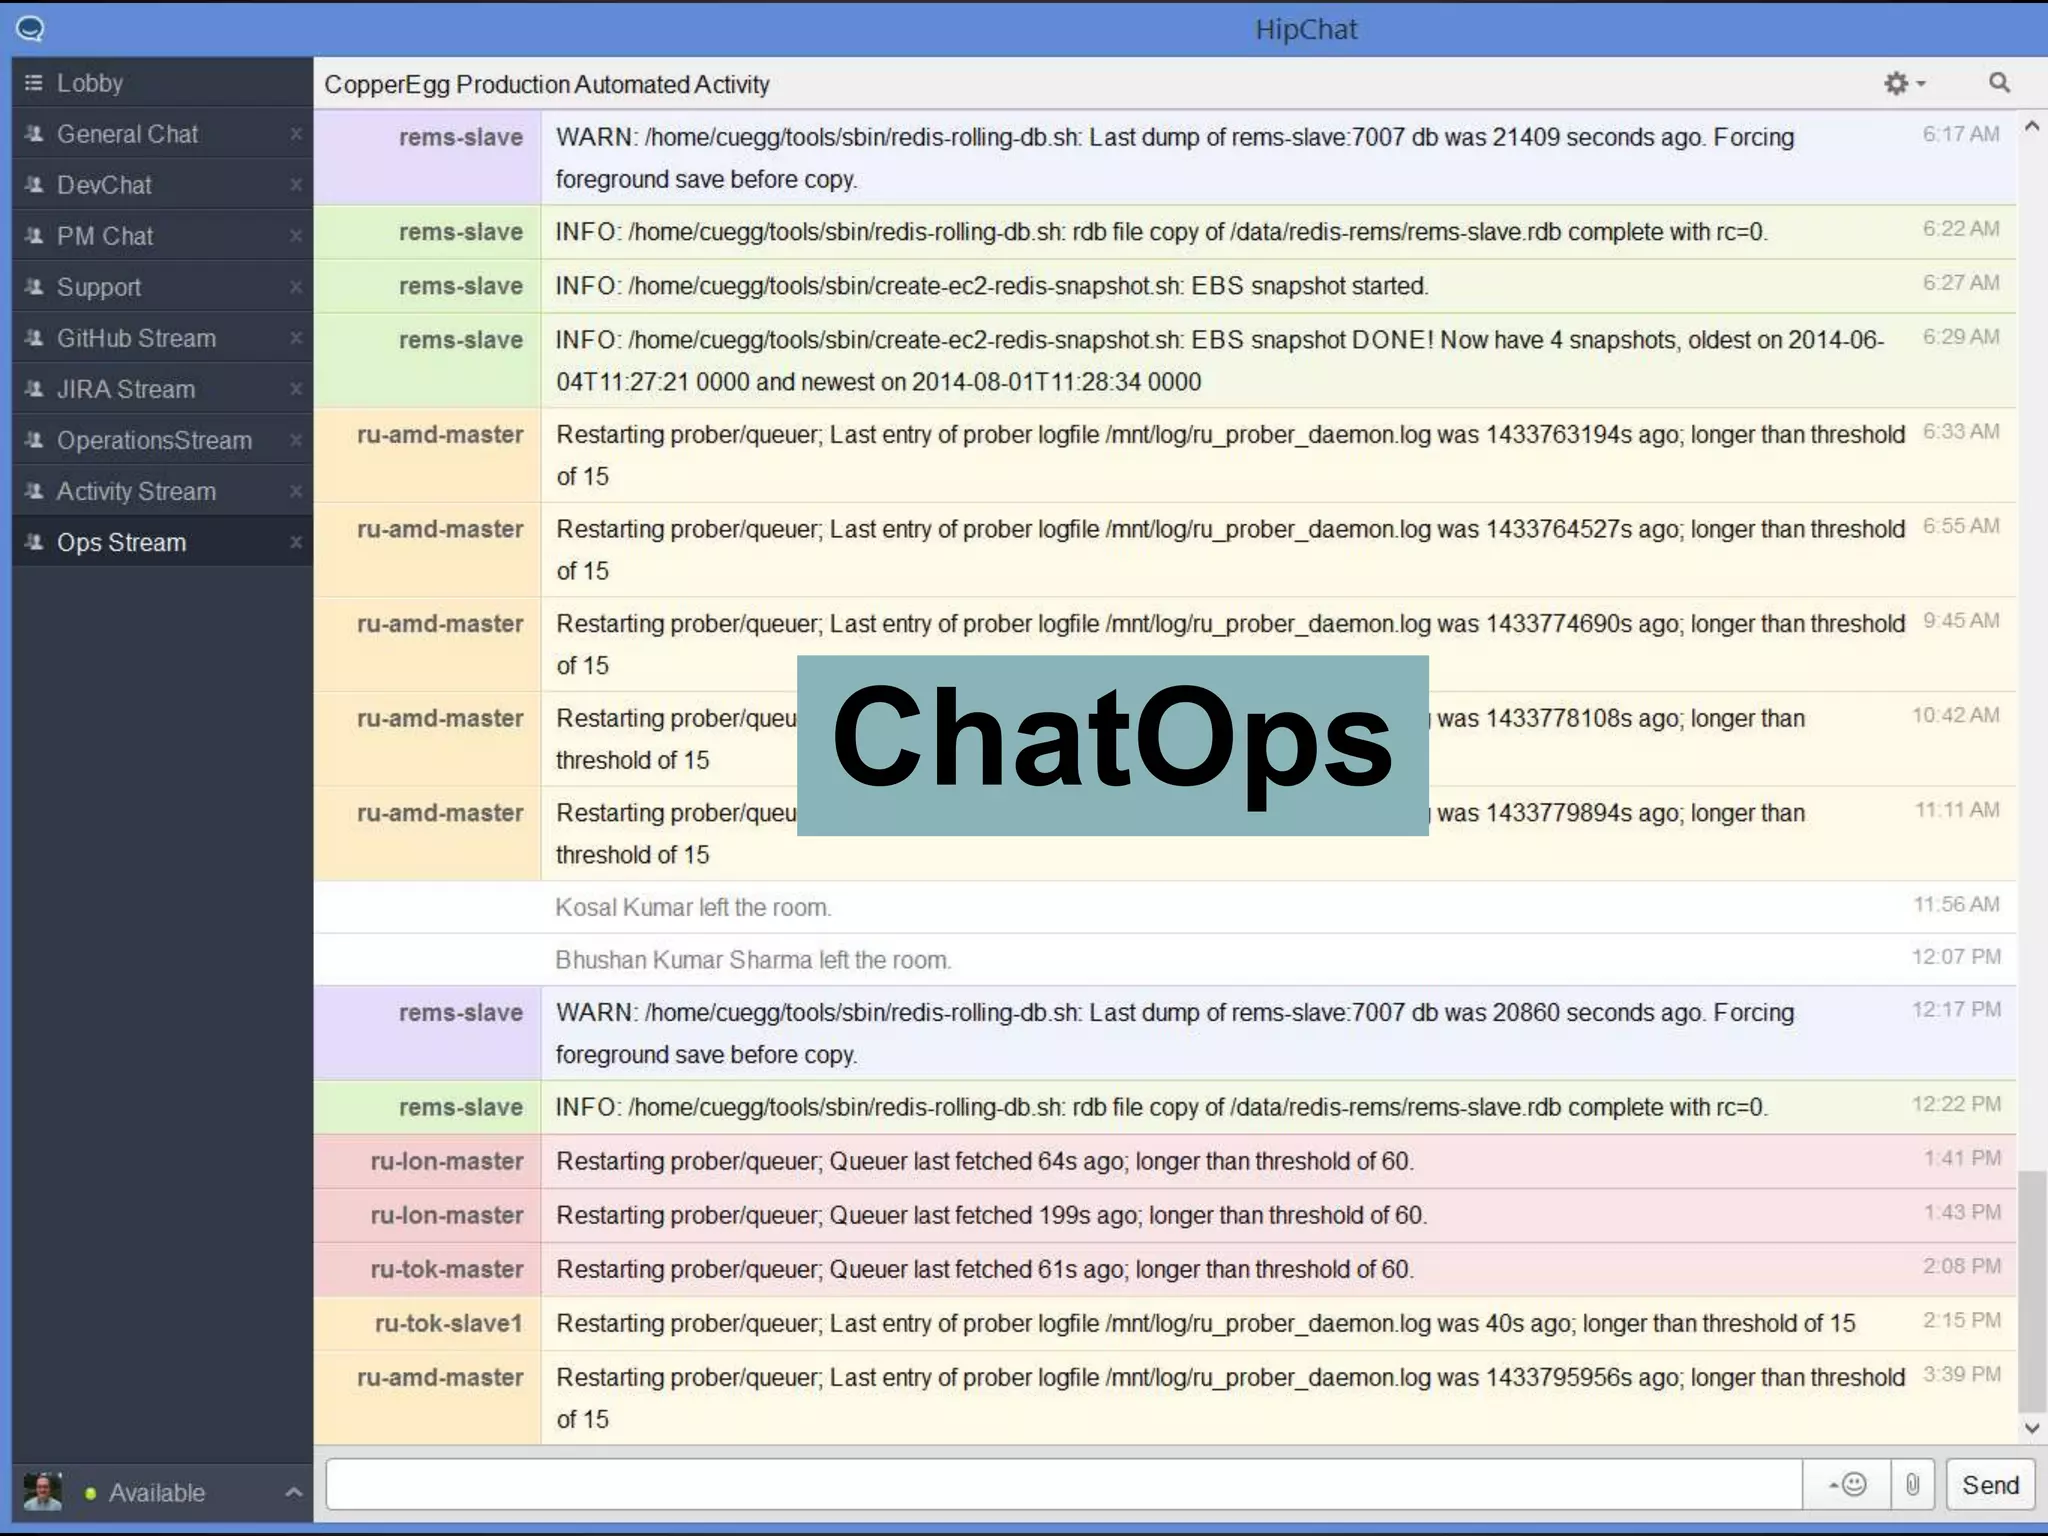The height and width of the screenshot is (1536, 2048).
Task: Click the message input field
Action: coord(1064,1485)
